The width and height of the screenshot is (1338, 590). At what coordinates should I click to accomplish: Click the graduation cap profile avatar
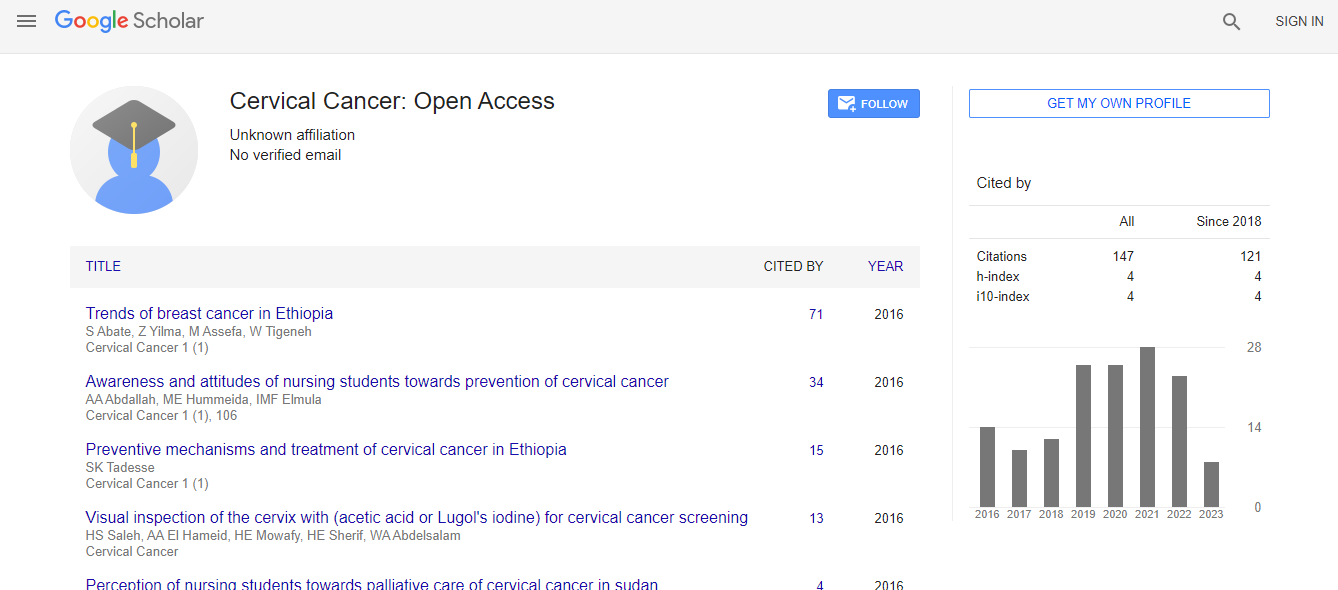134,150
